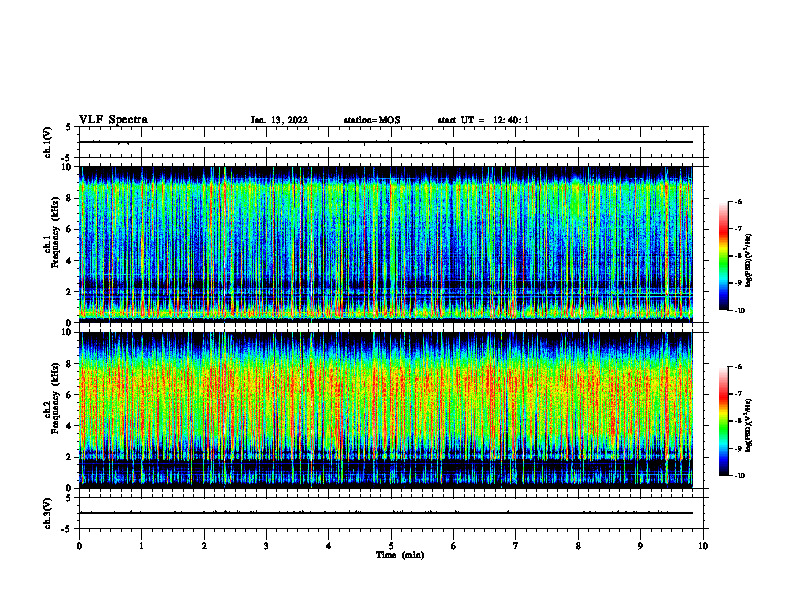Click time axis tick label "6"
Viewport: 792px width, 612px height.
coord(453,546)
